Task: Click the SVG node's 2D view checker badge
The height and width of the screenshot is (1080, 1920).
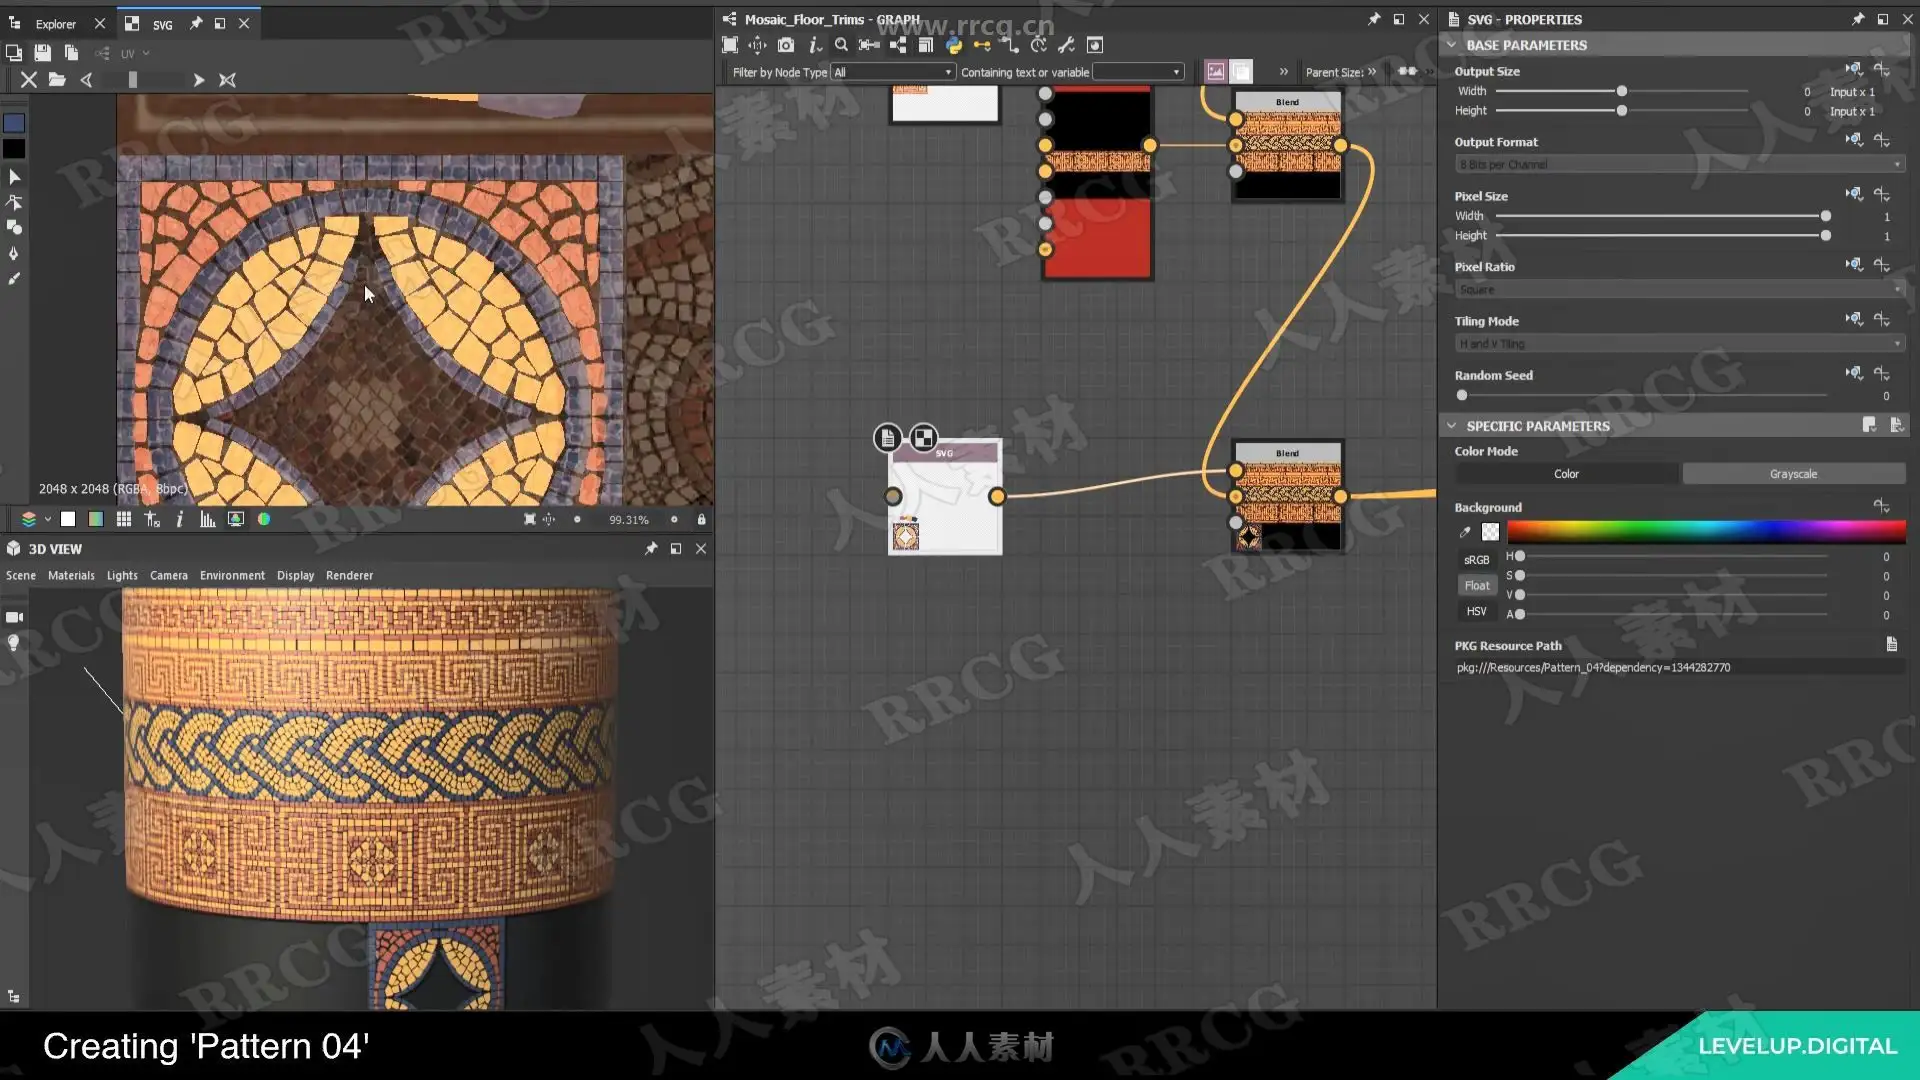Action: (923, 438)
